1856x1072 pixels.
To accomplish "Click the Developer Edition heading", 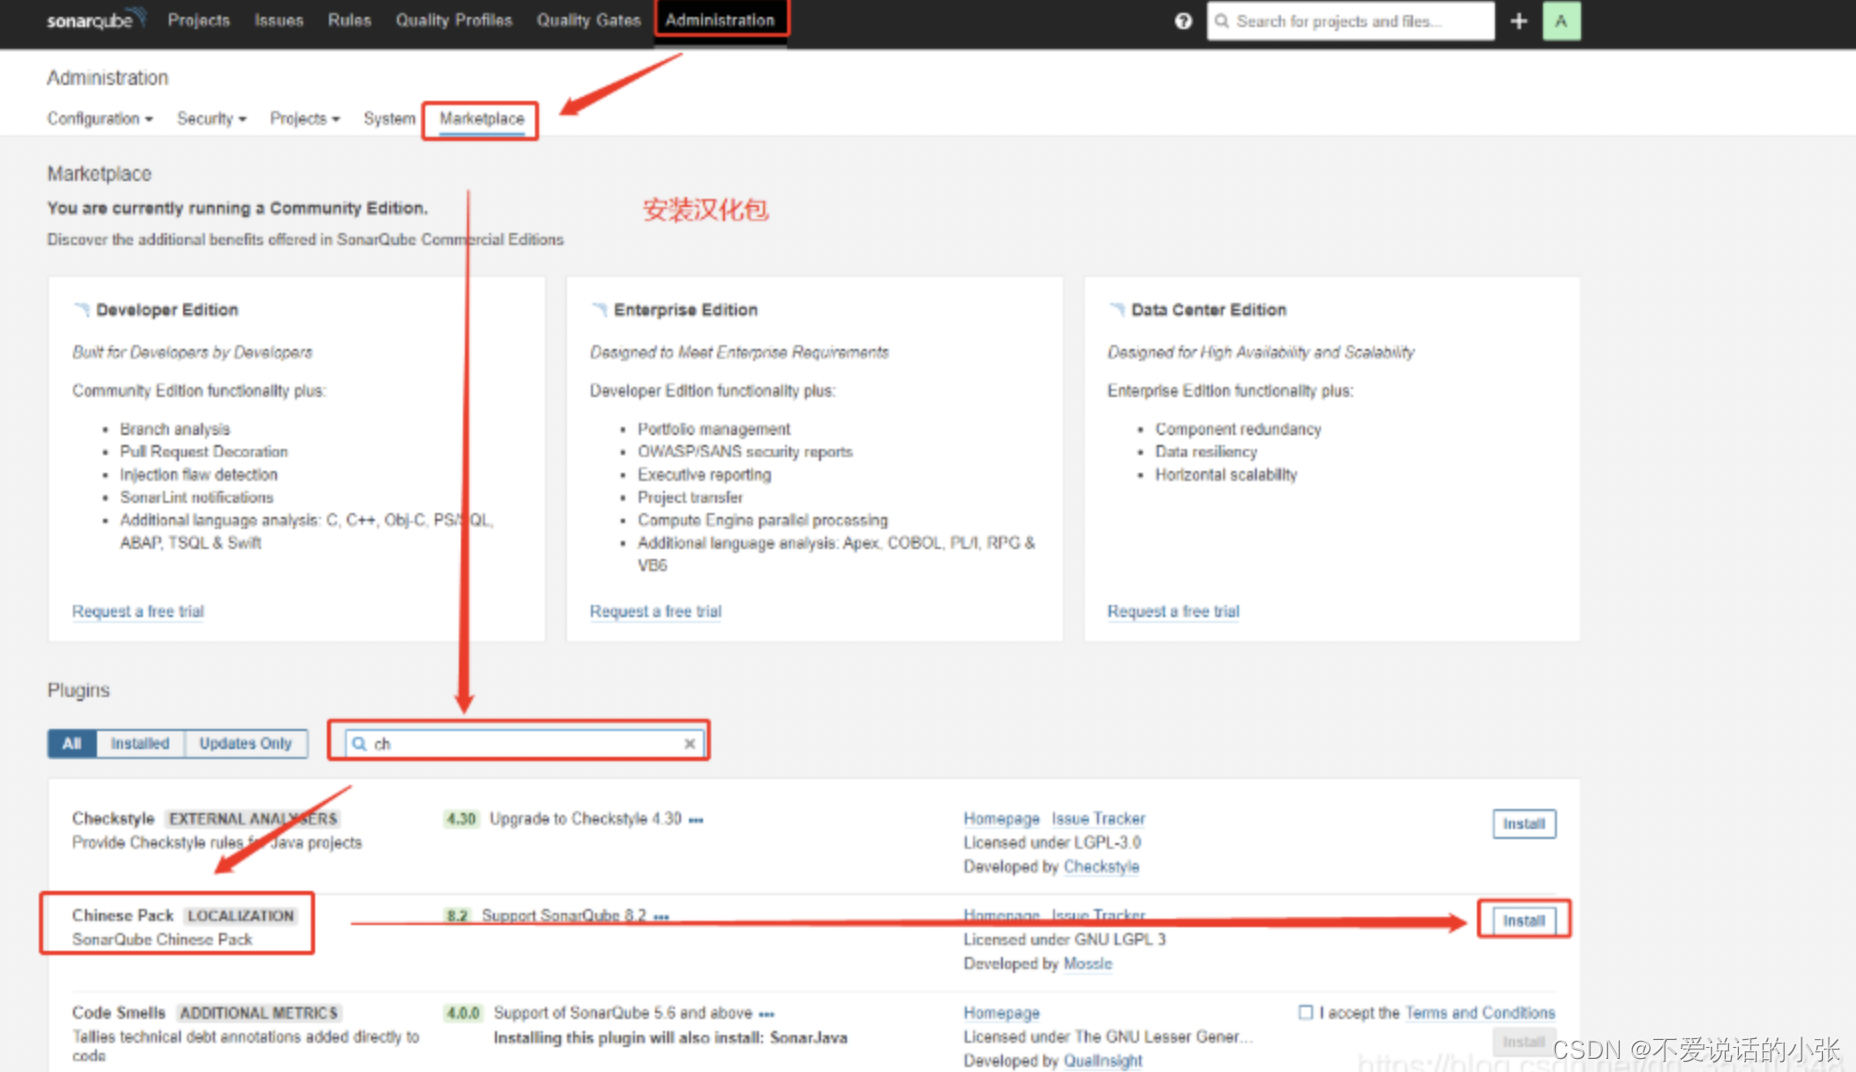I will tap(167, 310).
